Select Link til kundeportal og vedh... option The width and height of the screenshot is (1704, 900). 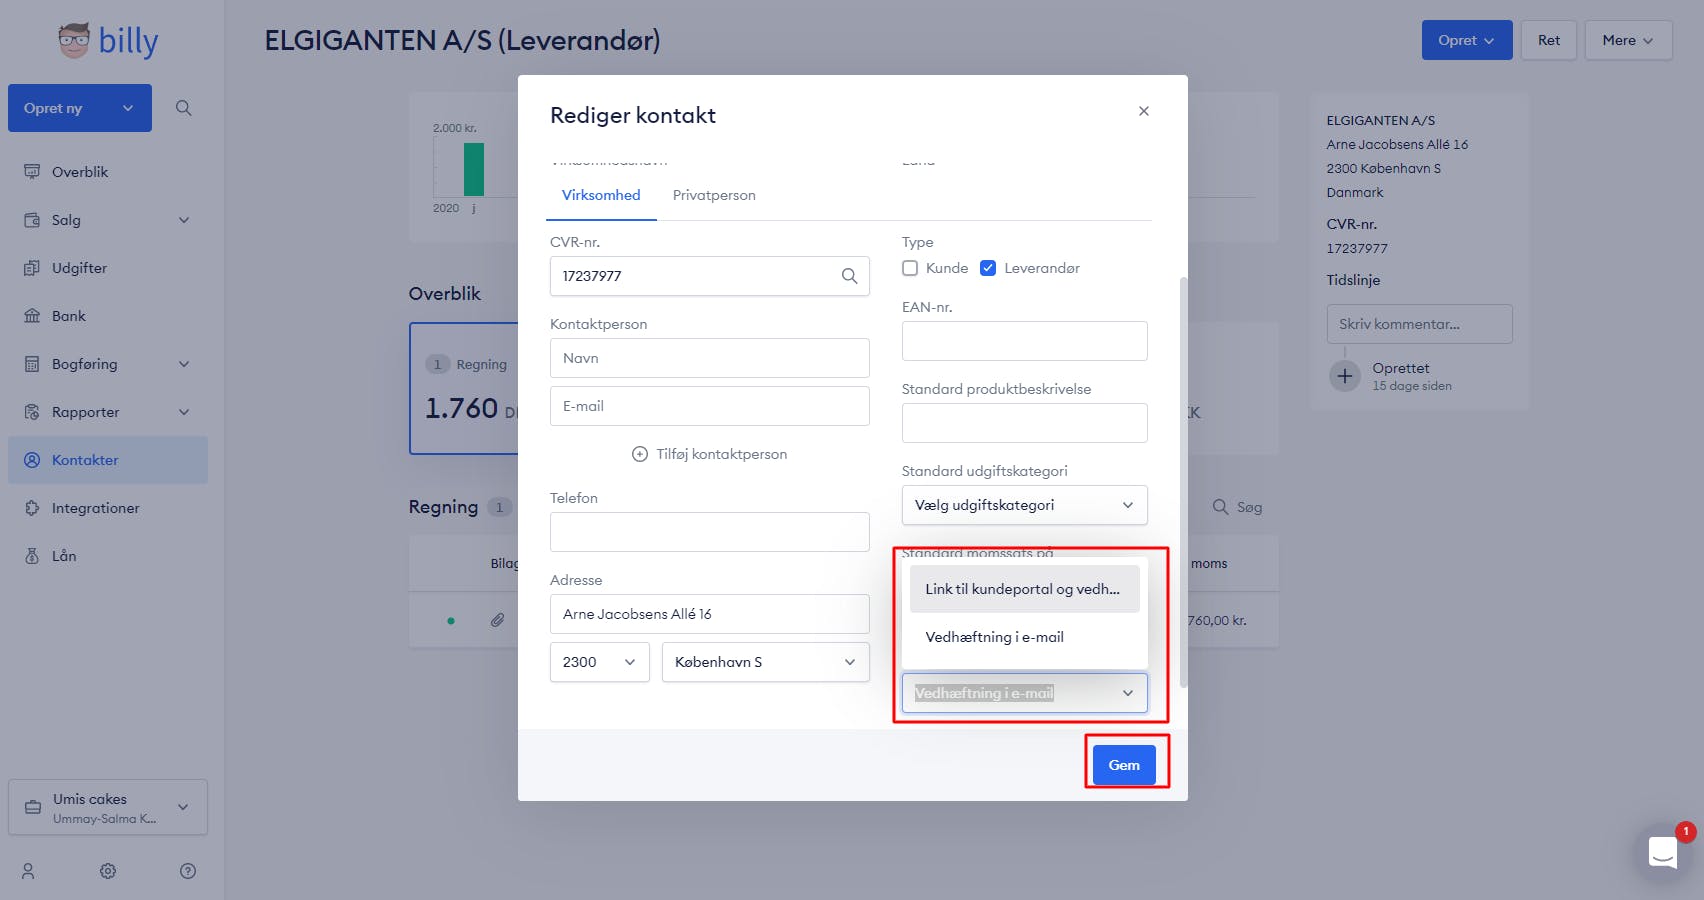1024,589
